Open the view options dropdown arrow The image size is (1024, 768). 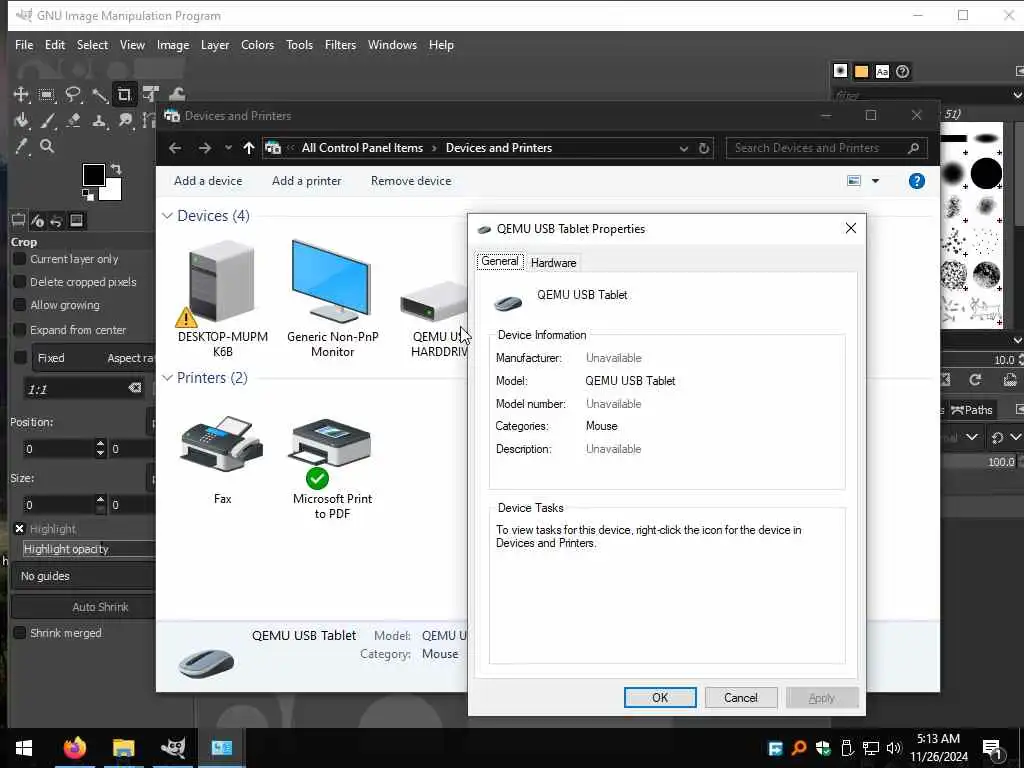[x=875, y=181]
